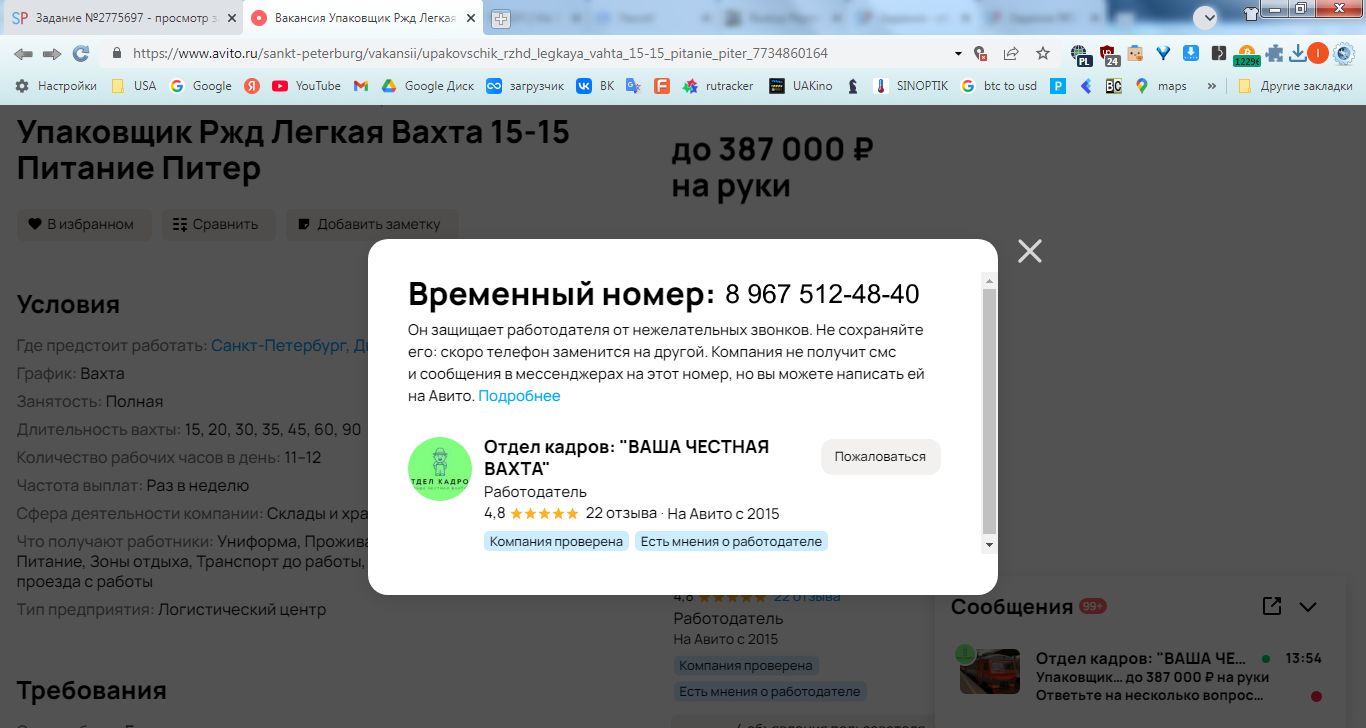Click the Пожаловаться button
The height and width of the screenshot is (728, 1366).
tap(881, 456)
